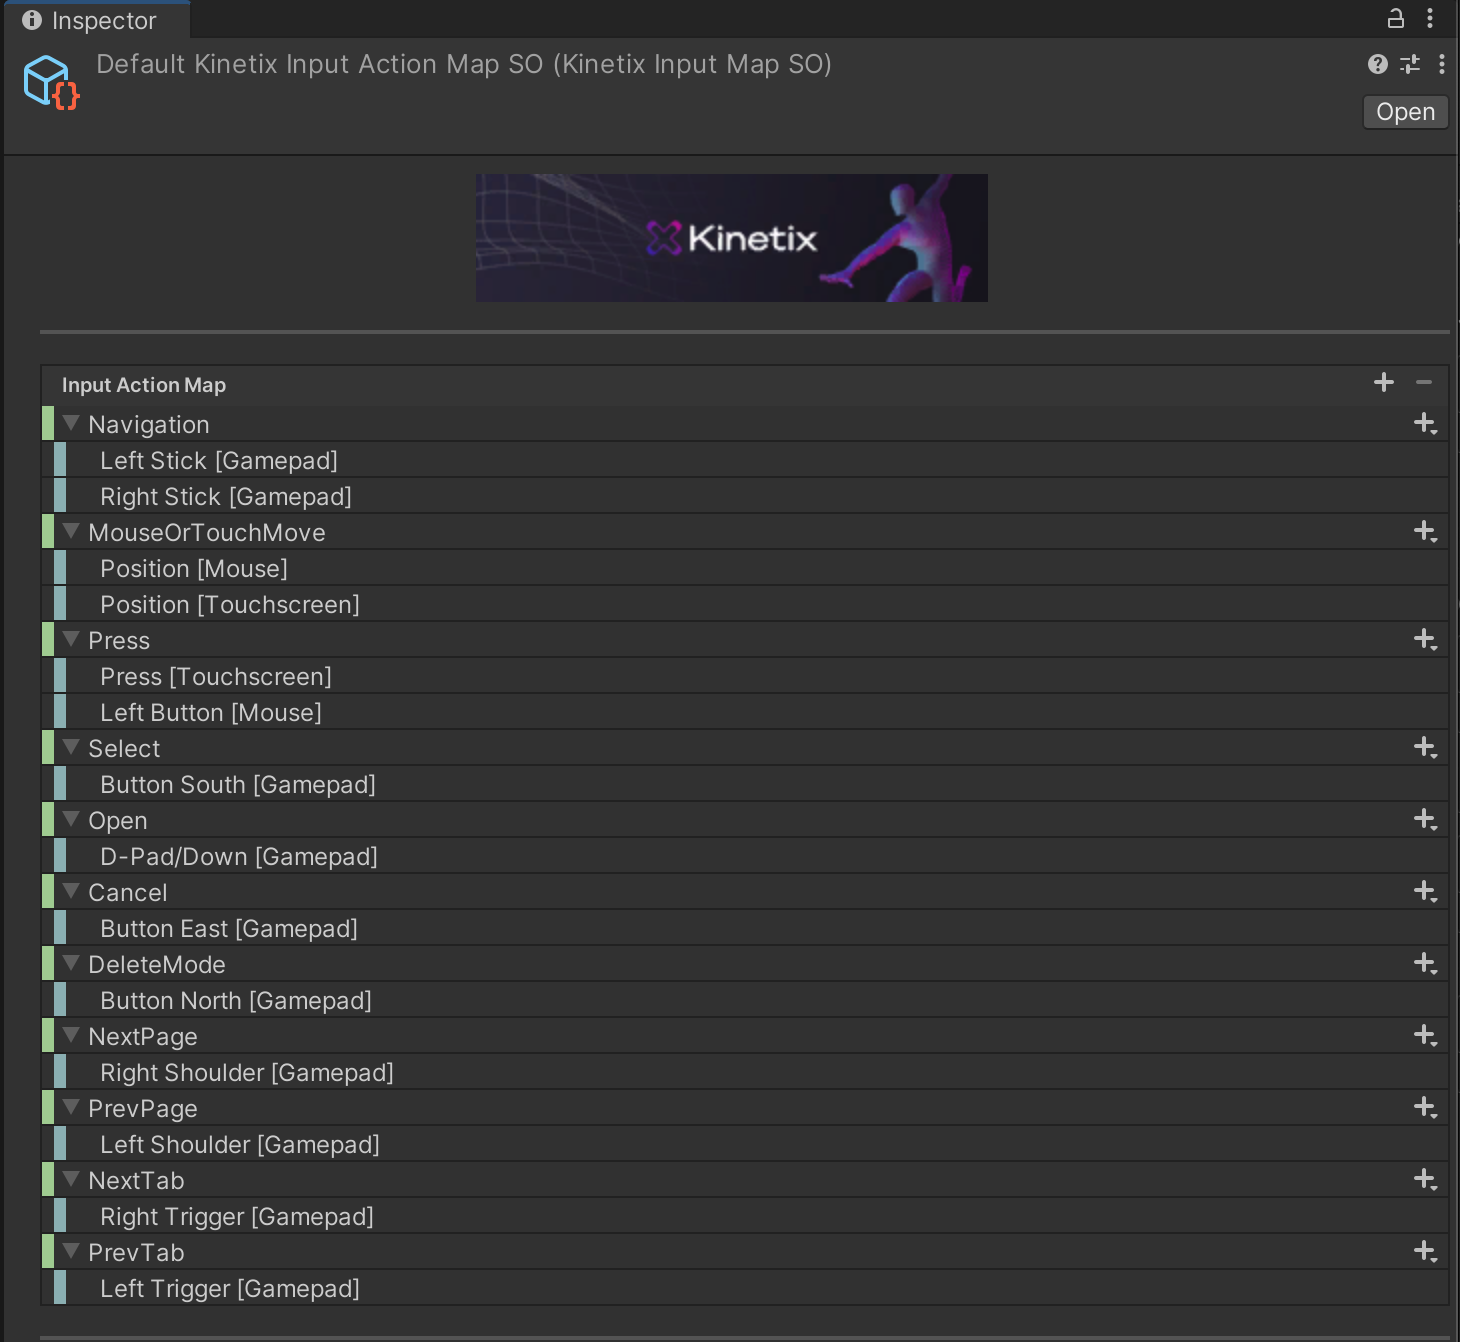Viewport: 1460px width, 1342px height.
Task: Click the Input Action Map header label
Action: (x=144, y=385)
